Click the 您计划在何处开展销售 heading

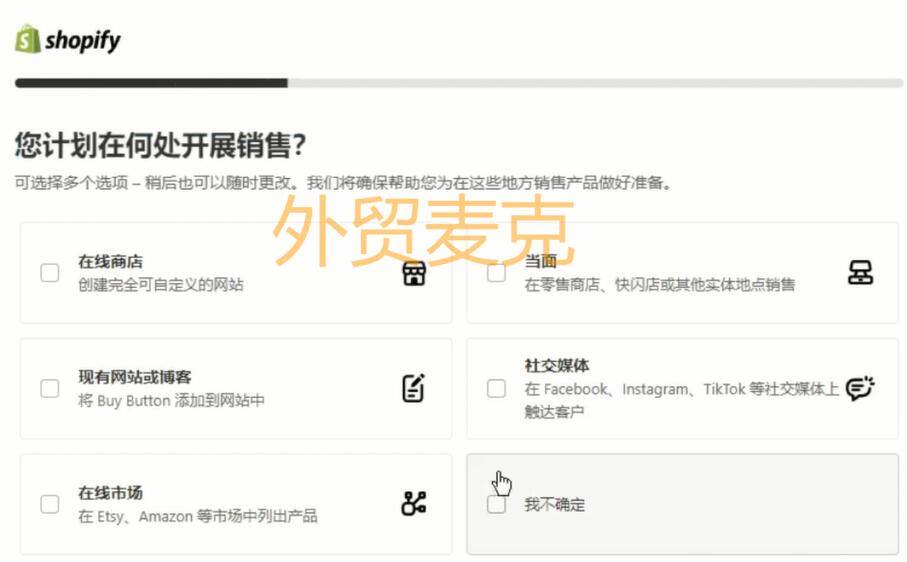(x=160, y=145)
